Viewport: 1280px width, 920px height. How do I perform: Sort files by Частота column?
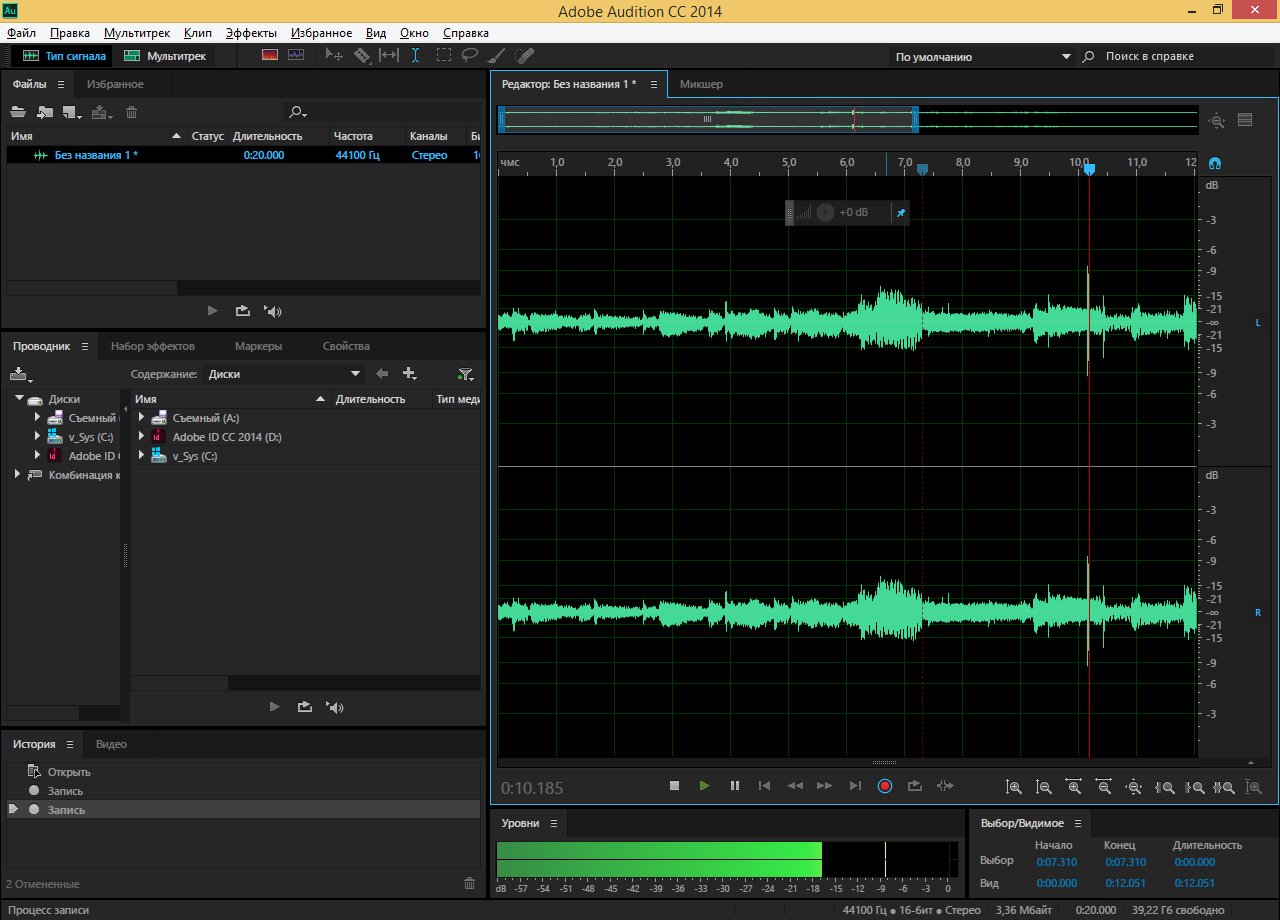pyautogui.click(x=353, y=136)
